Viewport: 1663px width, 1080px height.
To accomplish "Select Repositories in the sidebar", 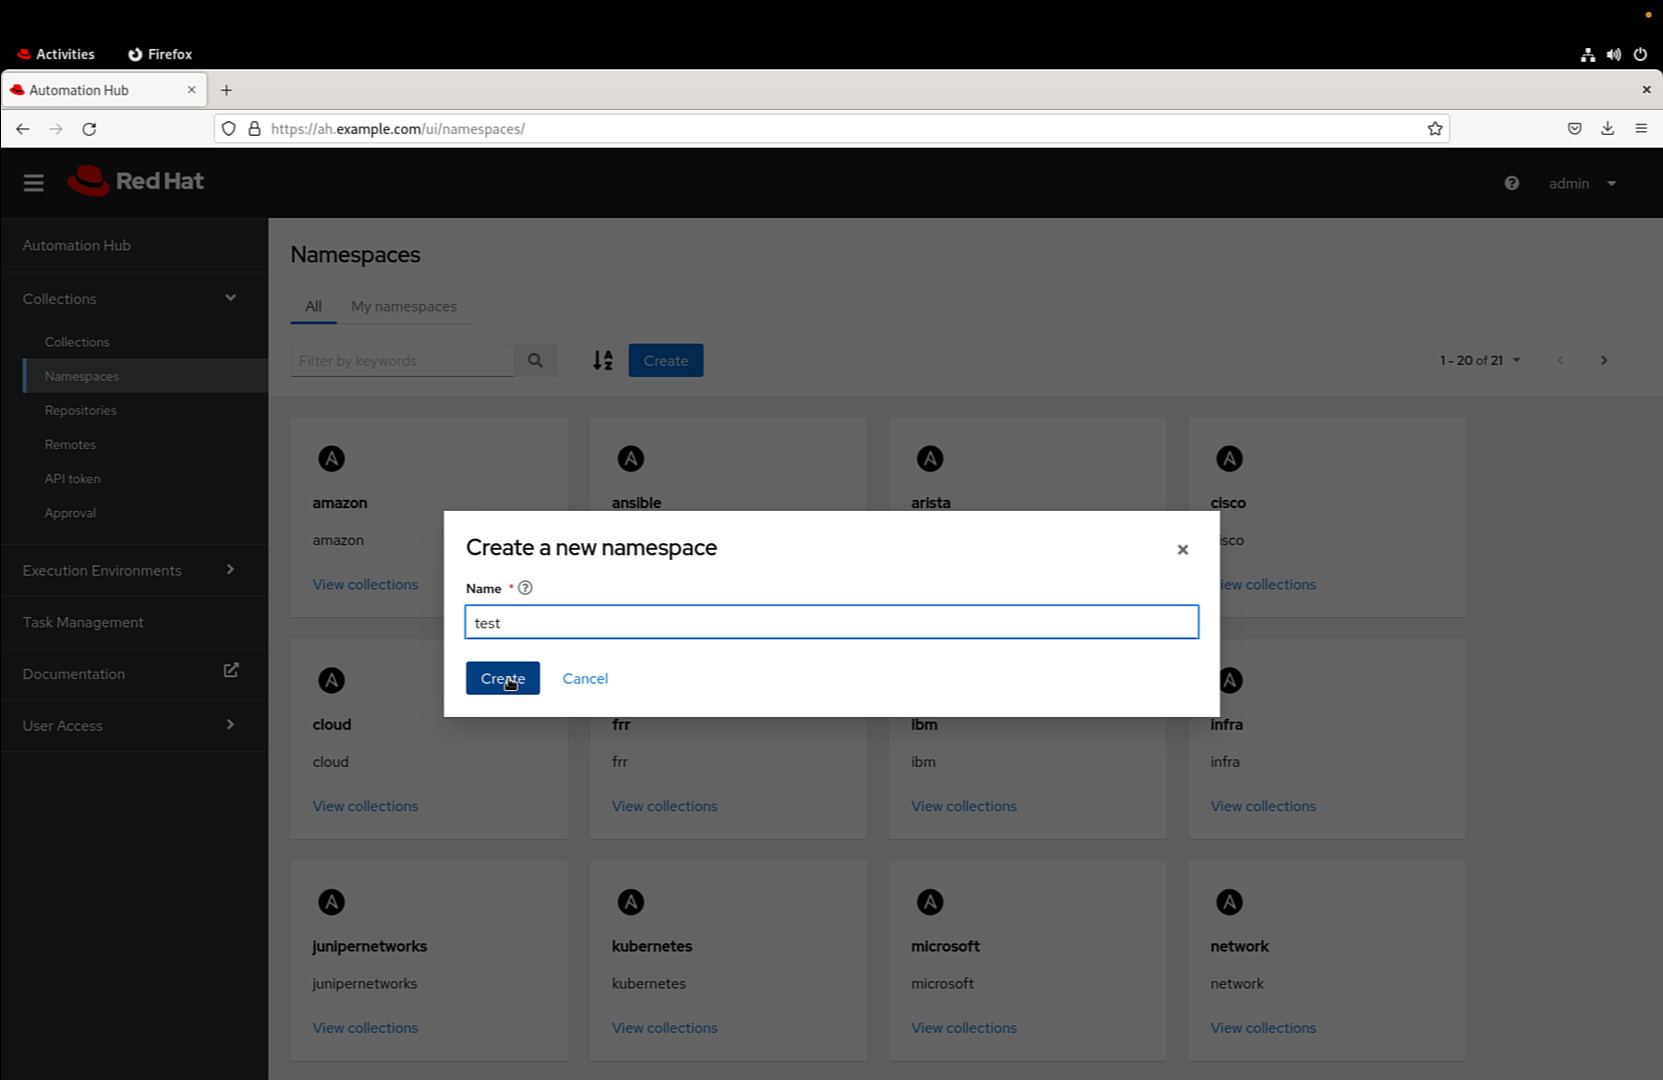I will click(80, 410).
